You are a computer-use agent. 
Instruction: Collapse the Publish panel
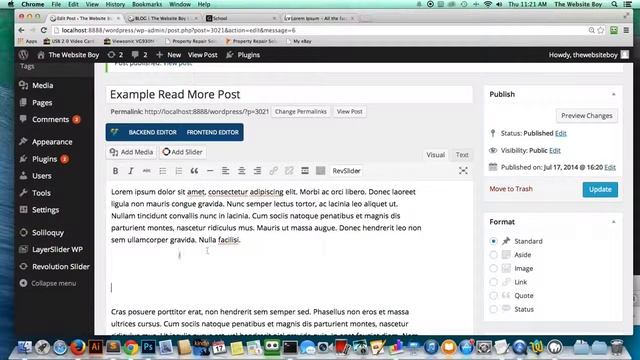point(613,94)
